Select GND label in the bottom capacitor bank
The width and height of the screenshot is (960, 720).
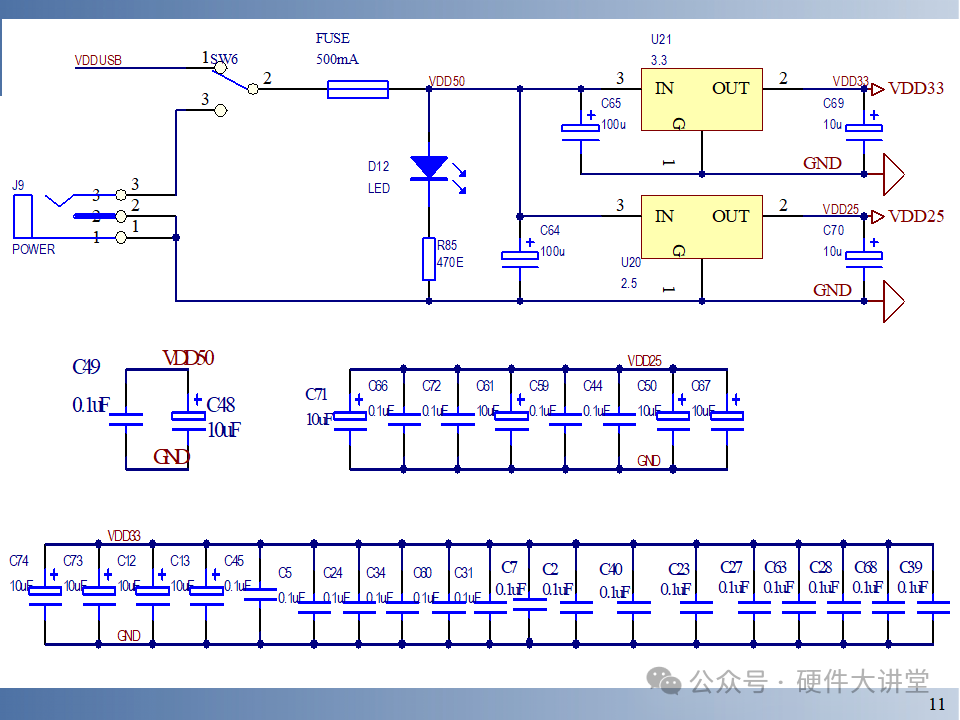129,636
